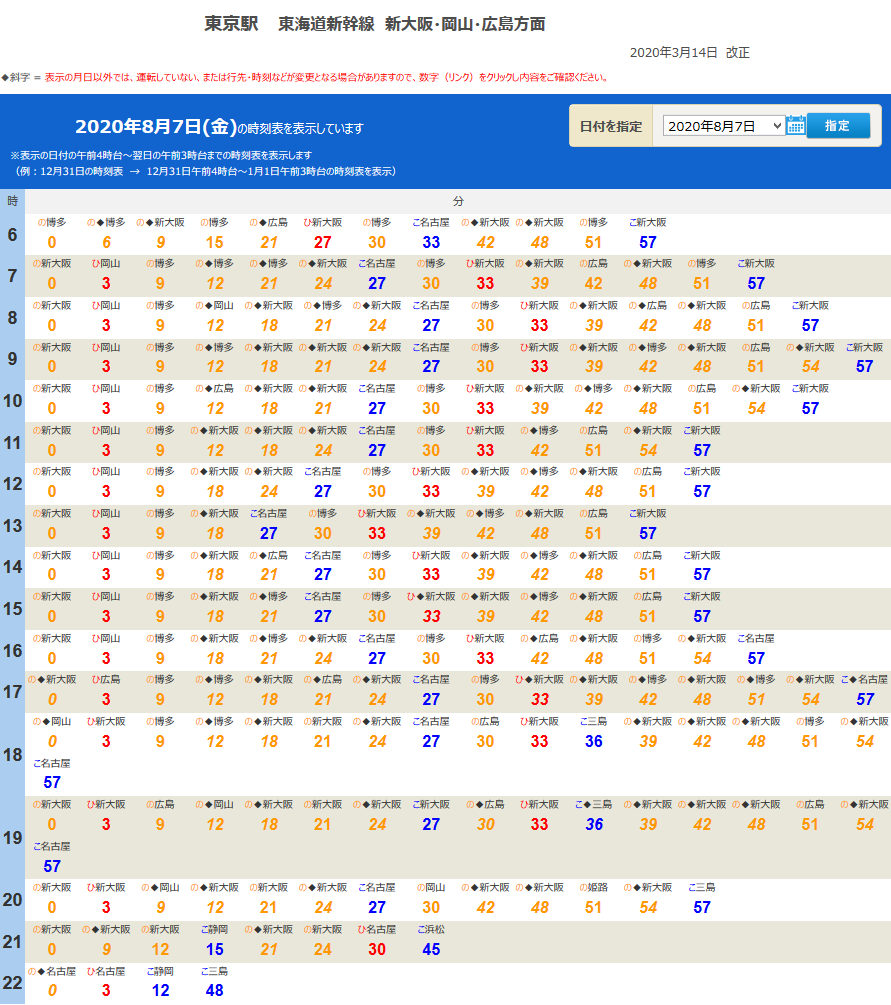Open the calendar date picker icon
This screenshot has height=1005, width=891.
click(x=795, y=125)
